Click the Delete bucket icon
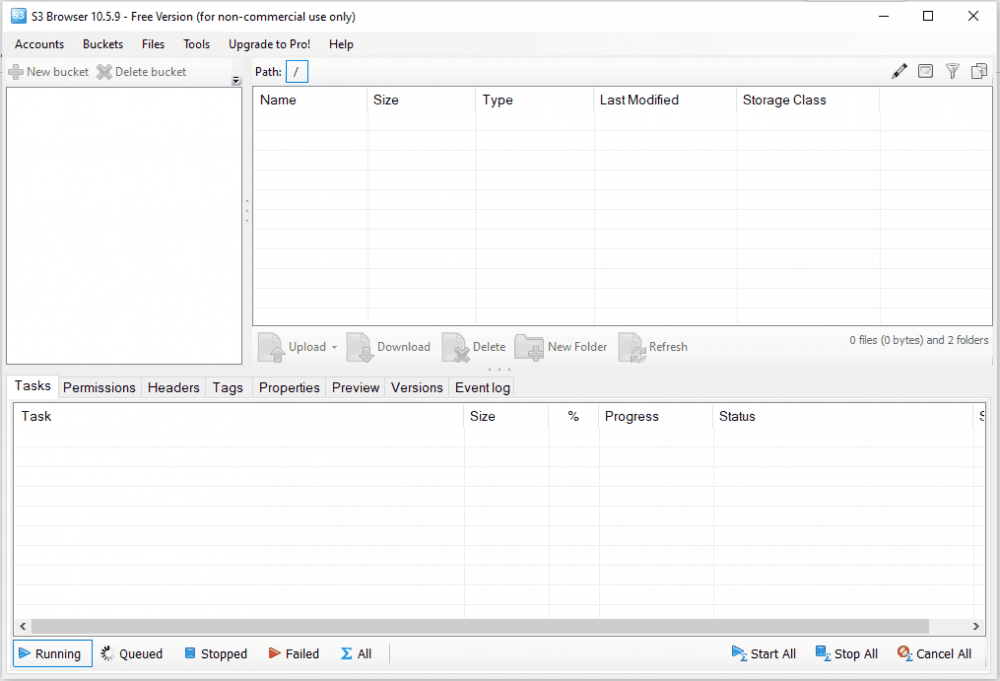The height and width of the screenshot is (681, 1000). [x=104, y=71]
